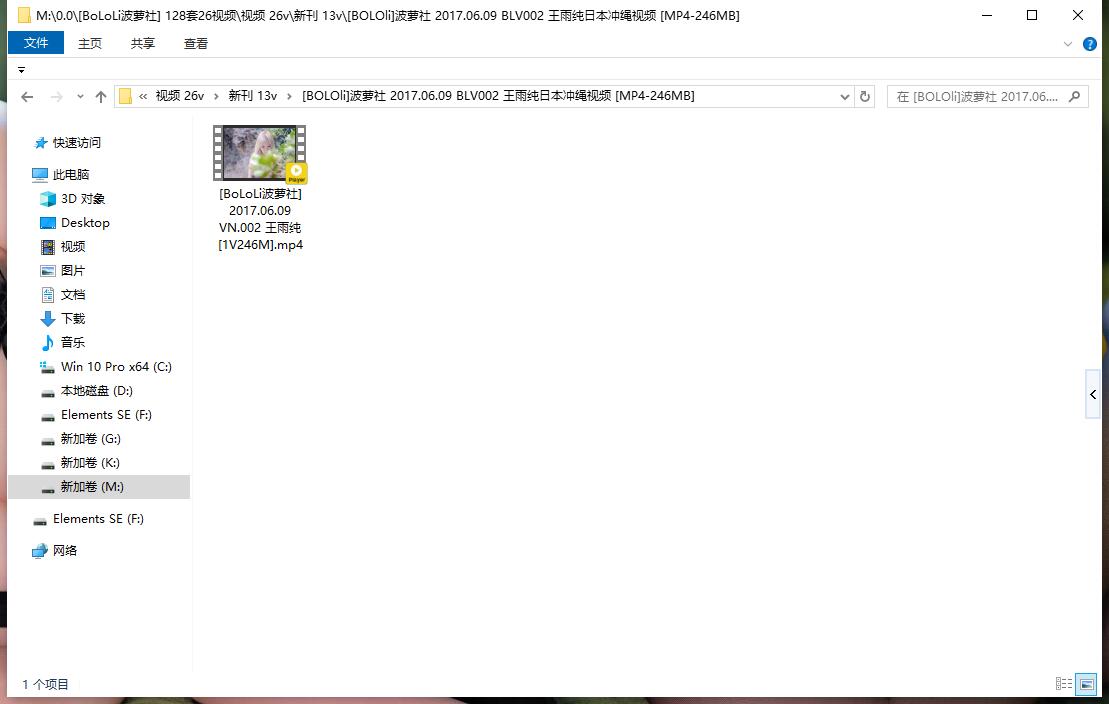This screenshot has height=704, width=1109.
Task: Select the 3D 对象 folder icon
Action: point(48,199)
